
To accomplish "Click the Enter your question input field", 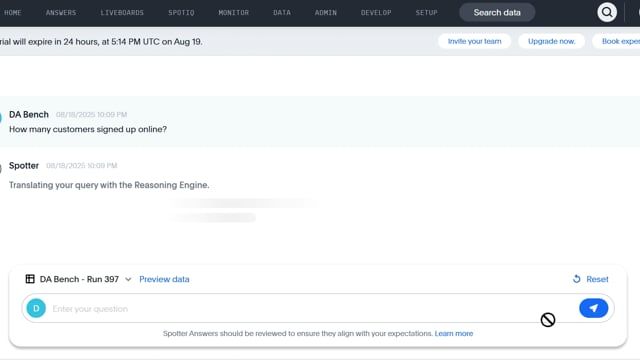I will [312, 309].
